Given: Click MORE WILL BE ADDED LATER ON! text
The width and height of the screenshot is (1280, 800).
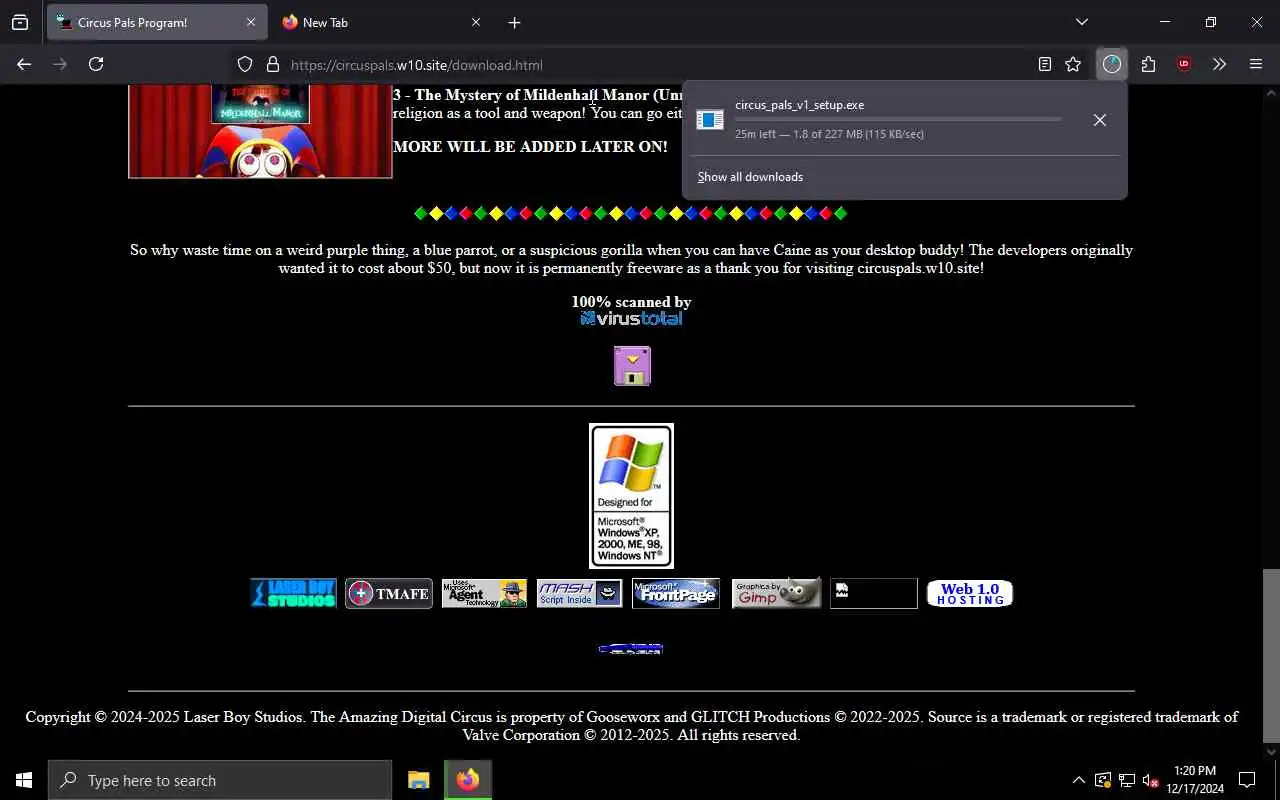Looking at the screenshot, I should pyautogui.click(x=530, y=147).
